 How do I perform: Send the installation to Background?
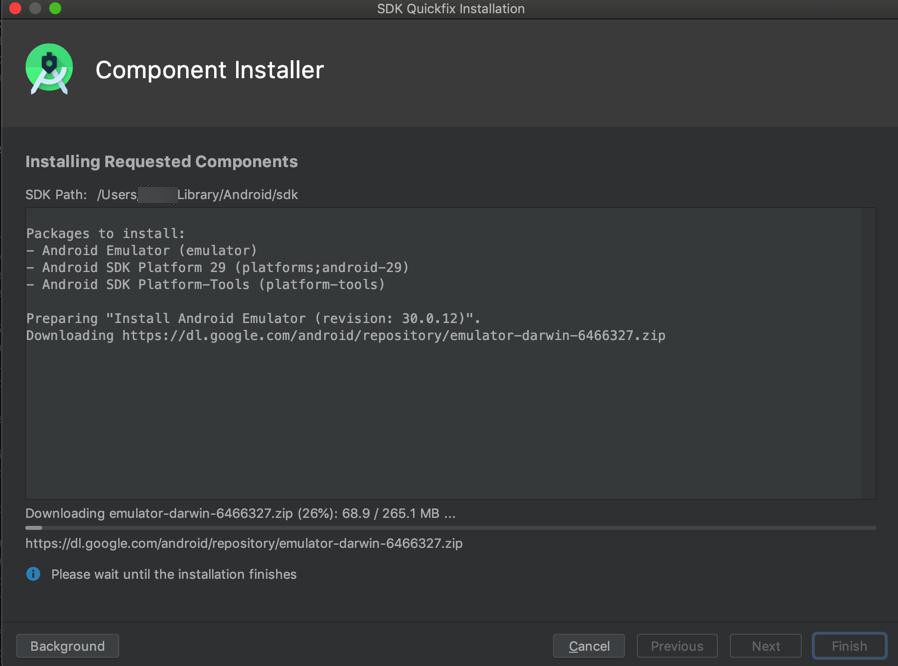pos(68,646)
